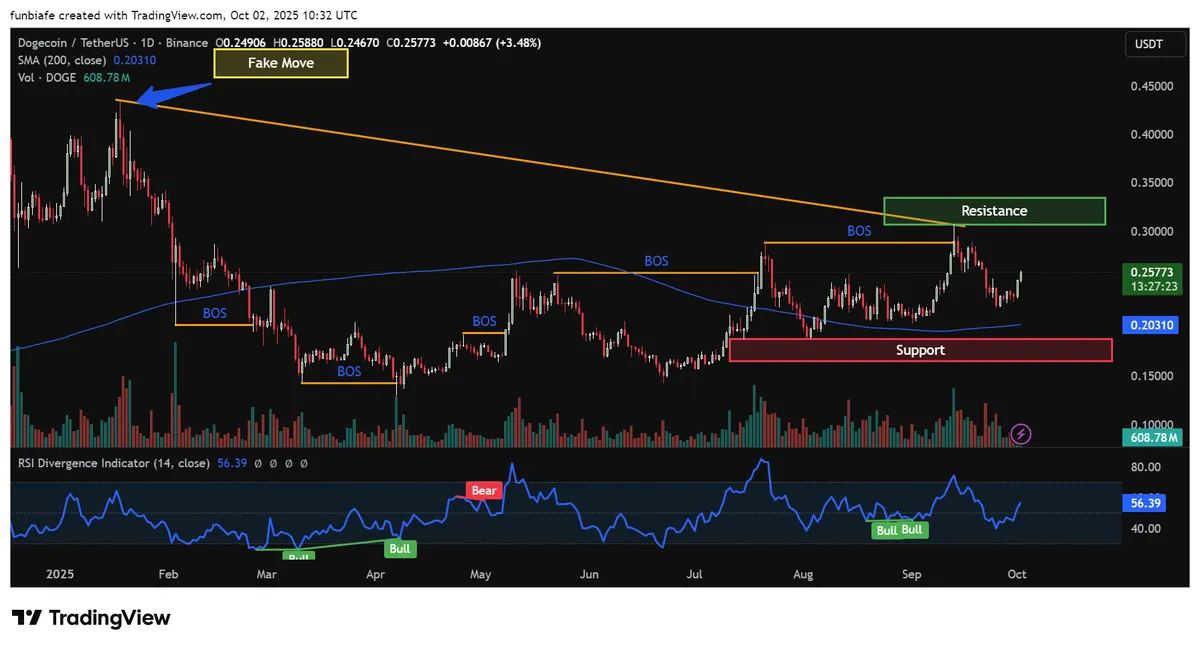Click the Sep label on time axis

(911, 575)
